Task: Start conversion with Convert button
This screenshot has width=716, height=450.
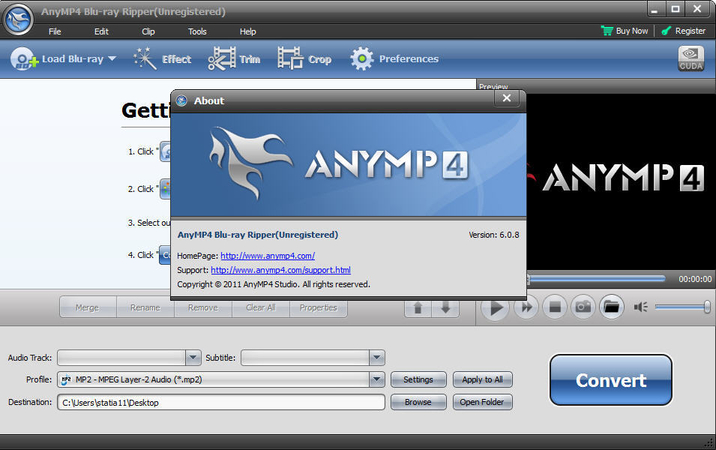Action: (611, 380)
